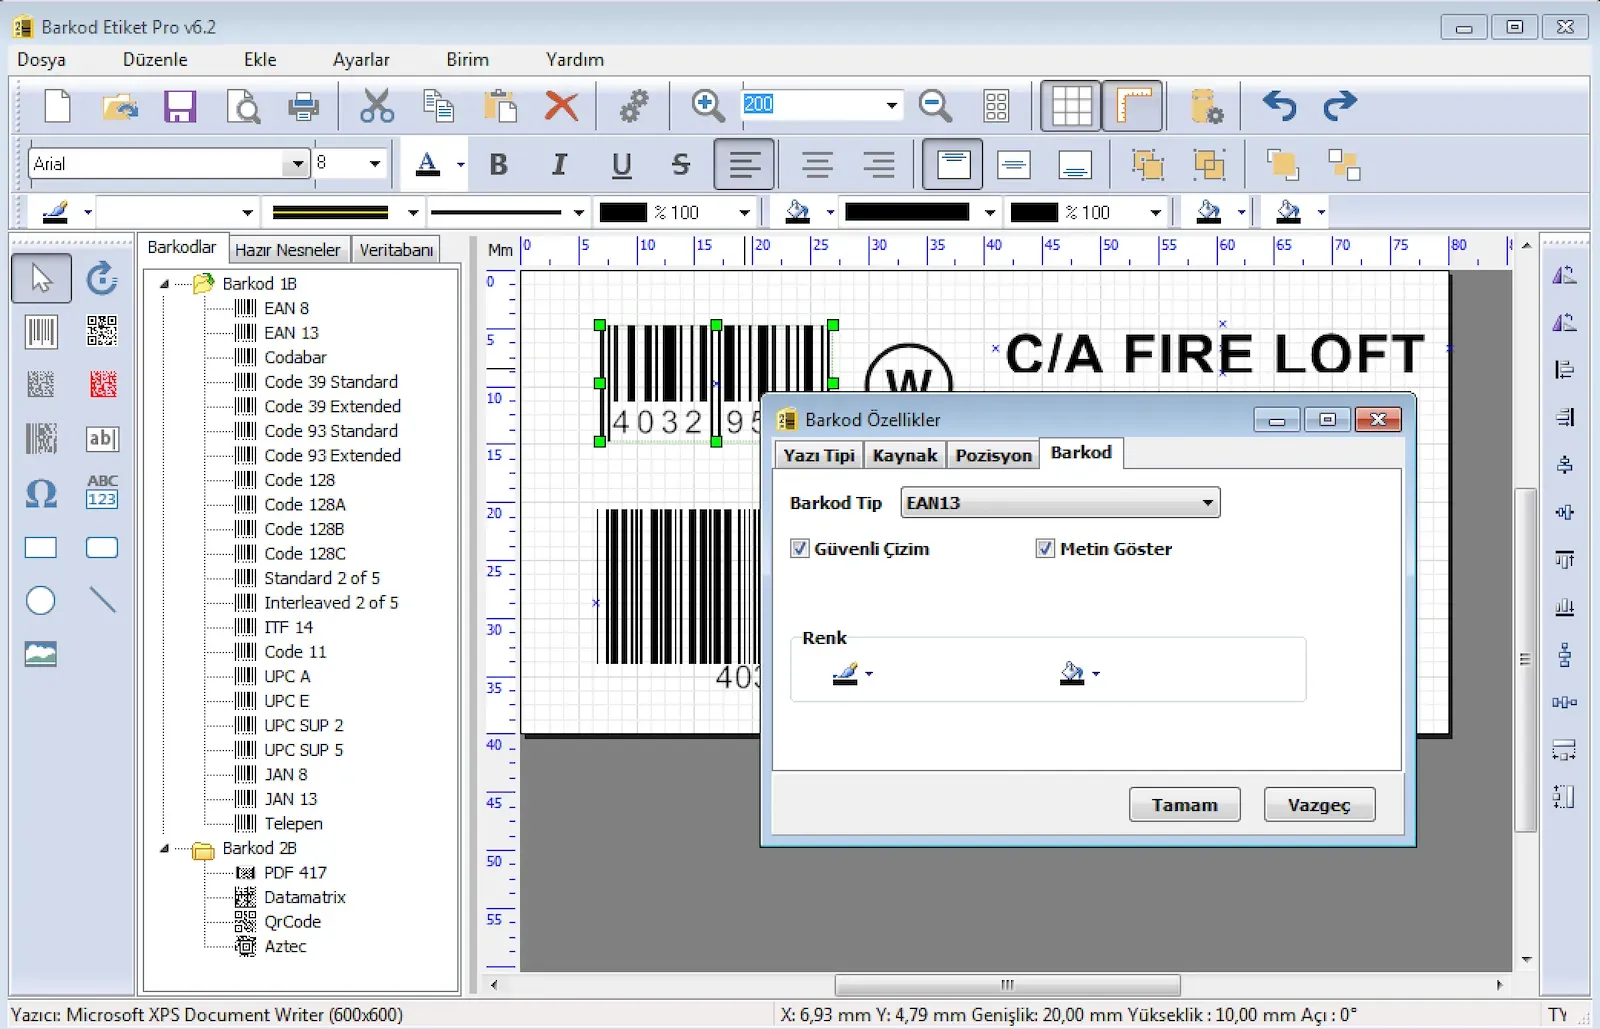Select the text box ab| tool
This screenshot has width=1600, height=1029.
(102, 438)
